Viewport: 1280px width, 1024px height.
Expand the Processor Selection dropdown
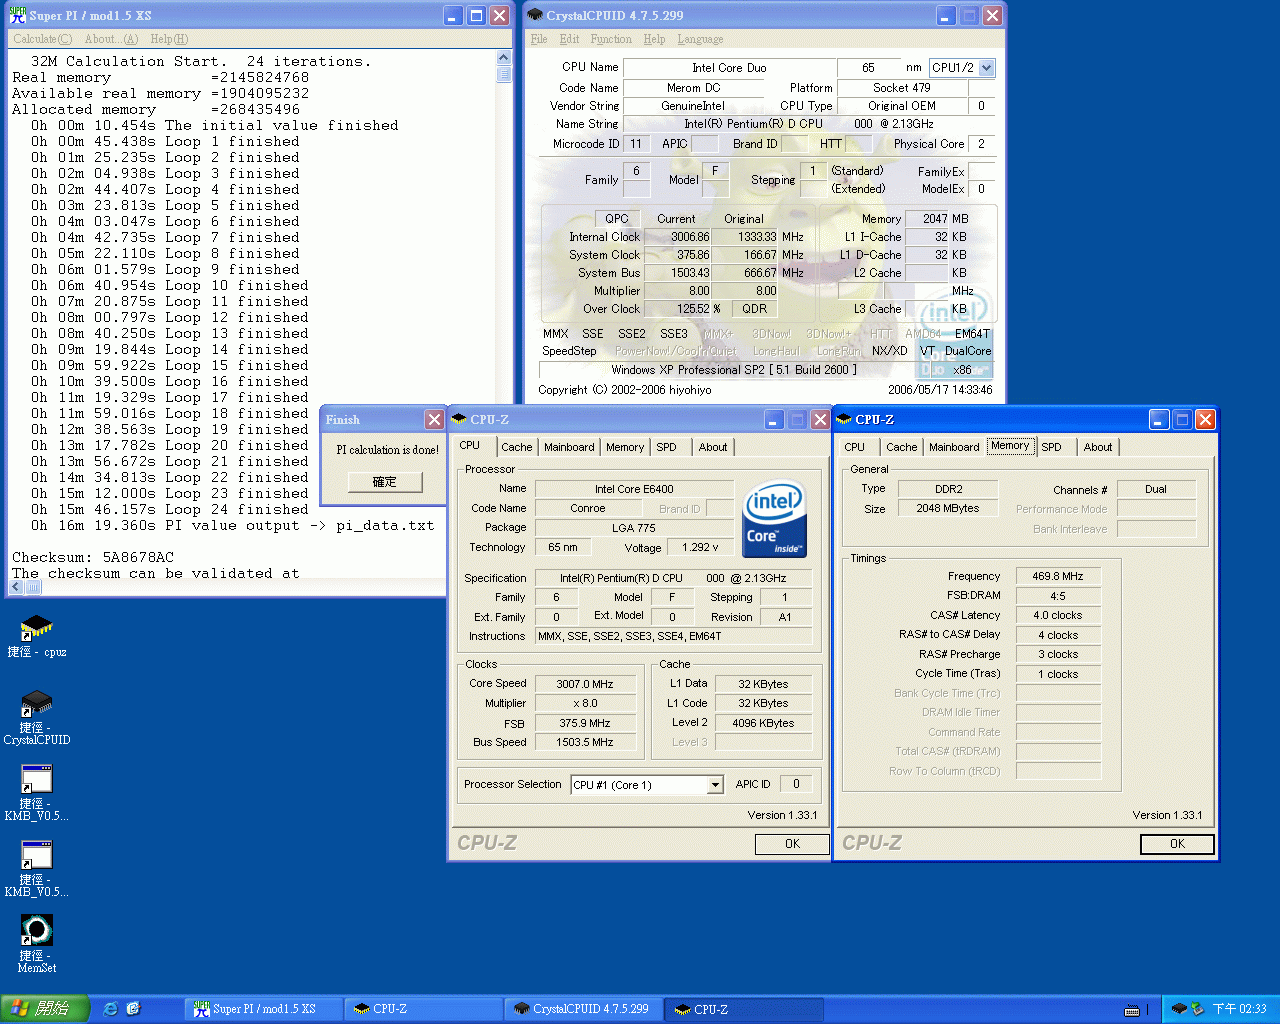click(x=715, y=785)
